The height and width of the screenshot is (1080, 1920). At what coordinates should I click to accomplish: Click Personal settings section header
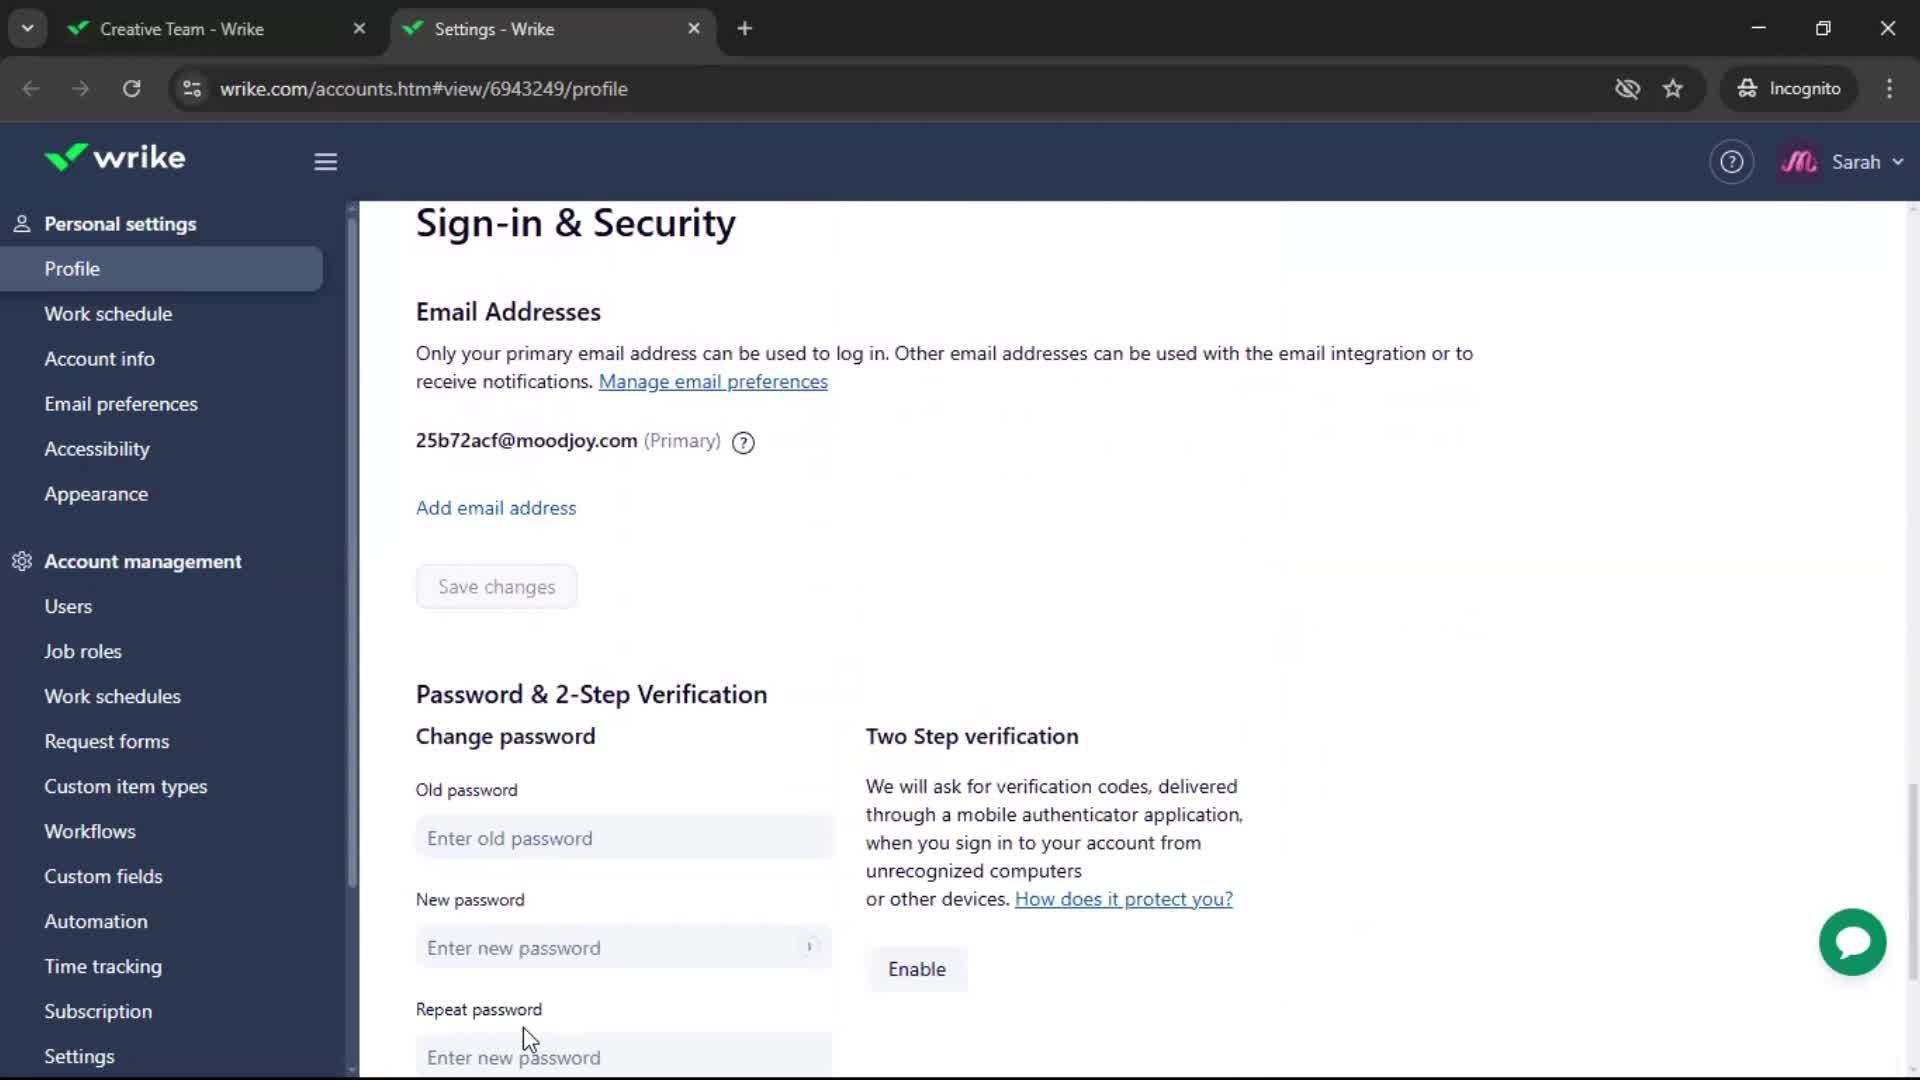tap(120, 224)
